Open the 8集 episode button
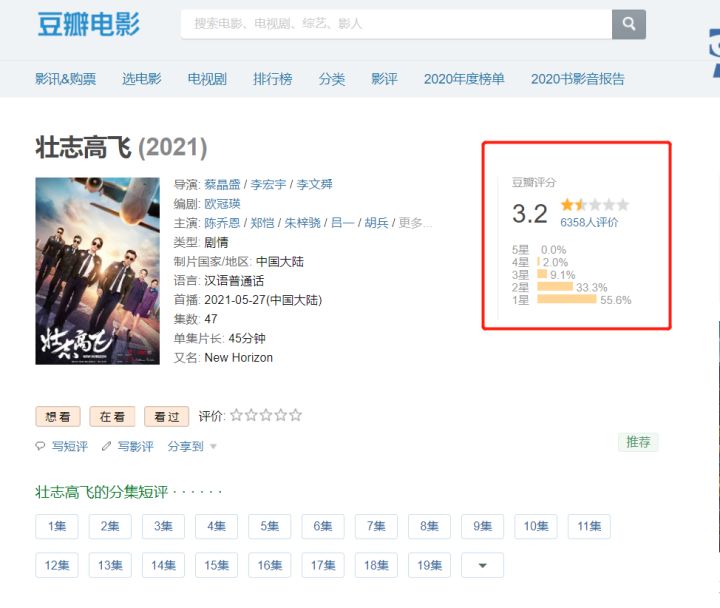The height and width of the screenshot is (608, 720). pyautogui.click(x=430, y=526)
